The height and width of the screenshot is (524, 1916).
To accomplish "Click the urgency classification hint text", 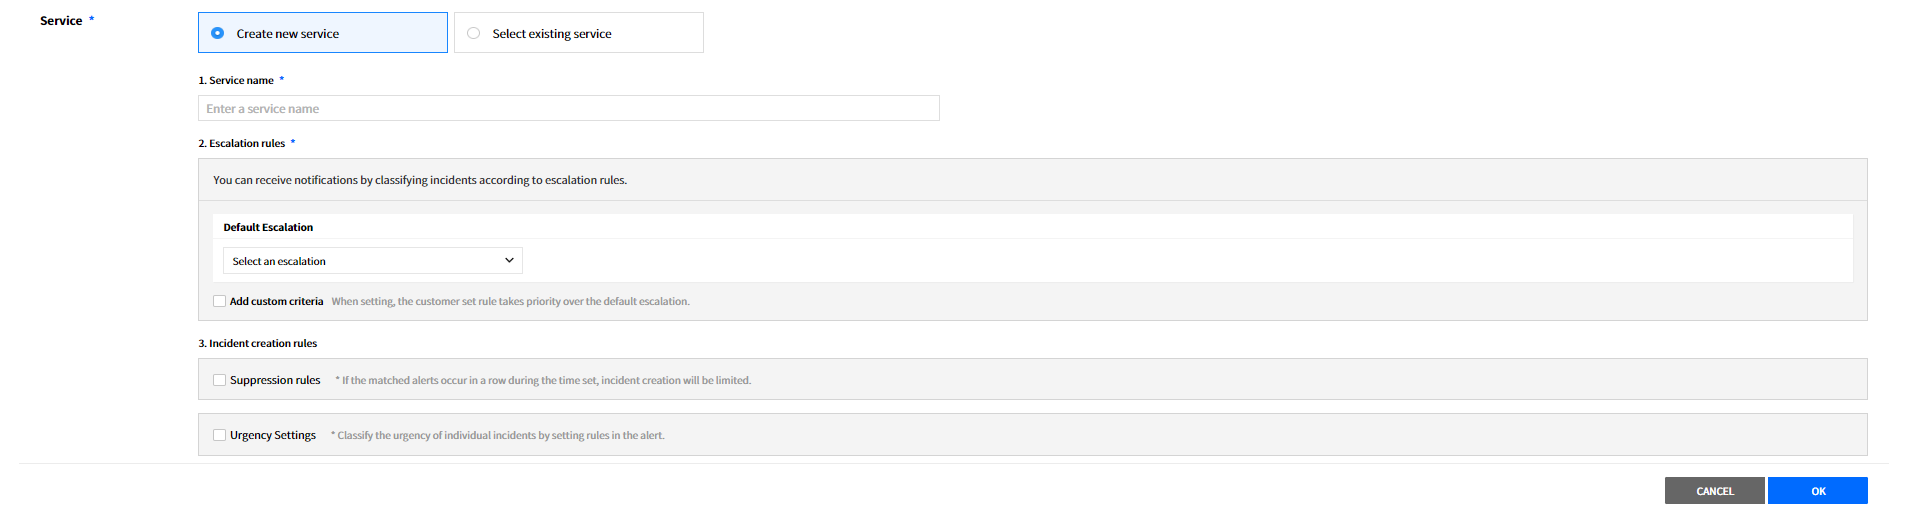I will (x=500, y=435).
